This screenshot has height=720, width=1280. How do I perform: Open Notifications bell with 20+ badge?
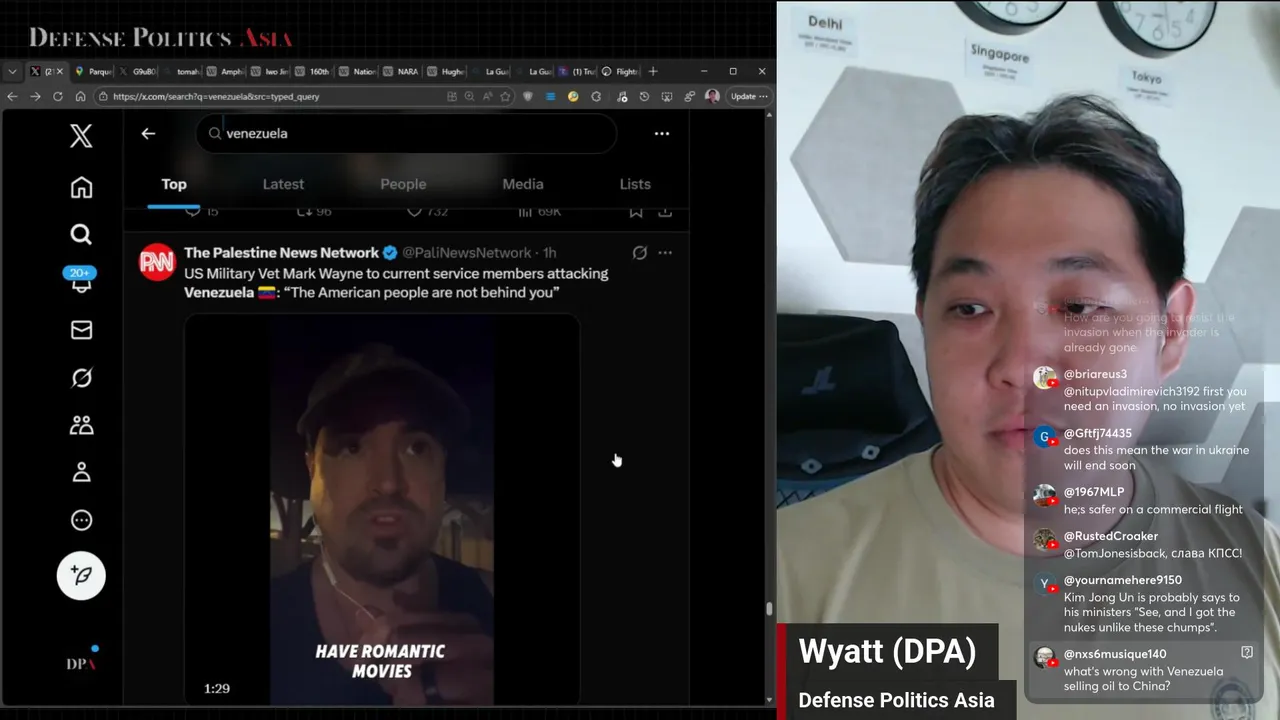81,280
